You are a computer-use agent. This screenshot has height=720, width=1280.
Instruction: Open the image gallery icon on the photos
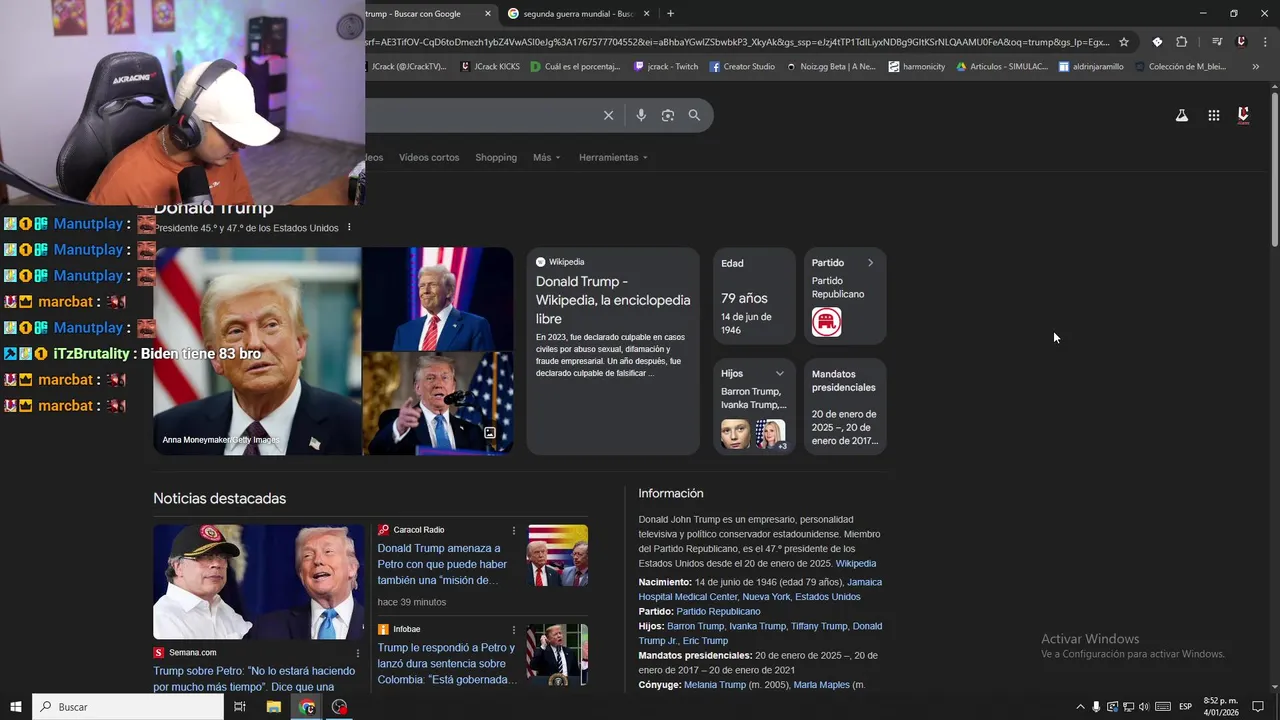(490, 433)
